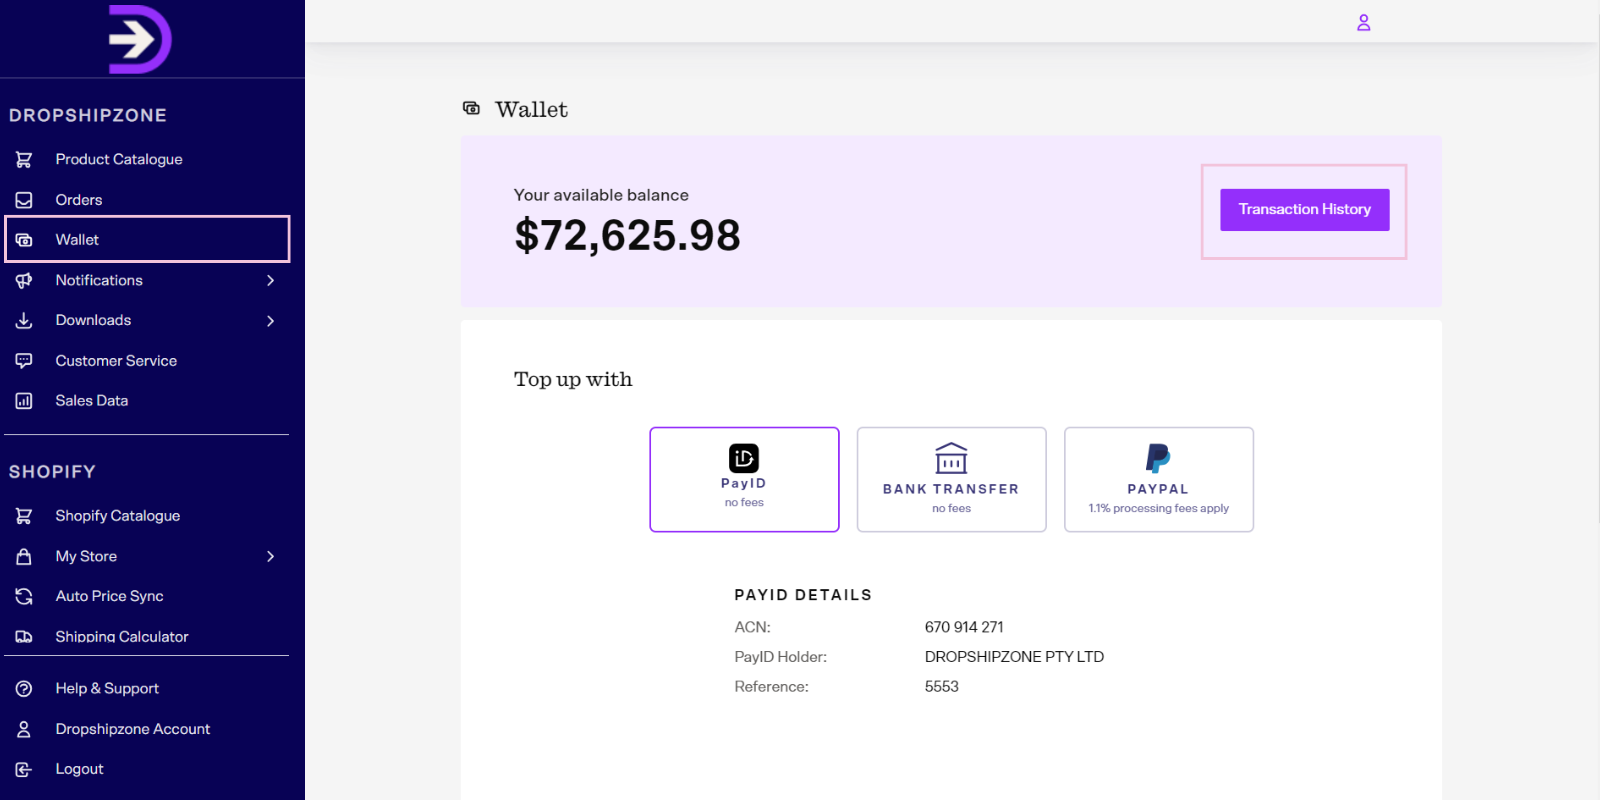This screenshot has height=800, width=1600.
Task: Click the My Store bag icon
Action: [x=24, y=556]
